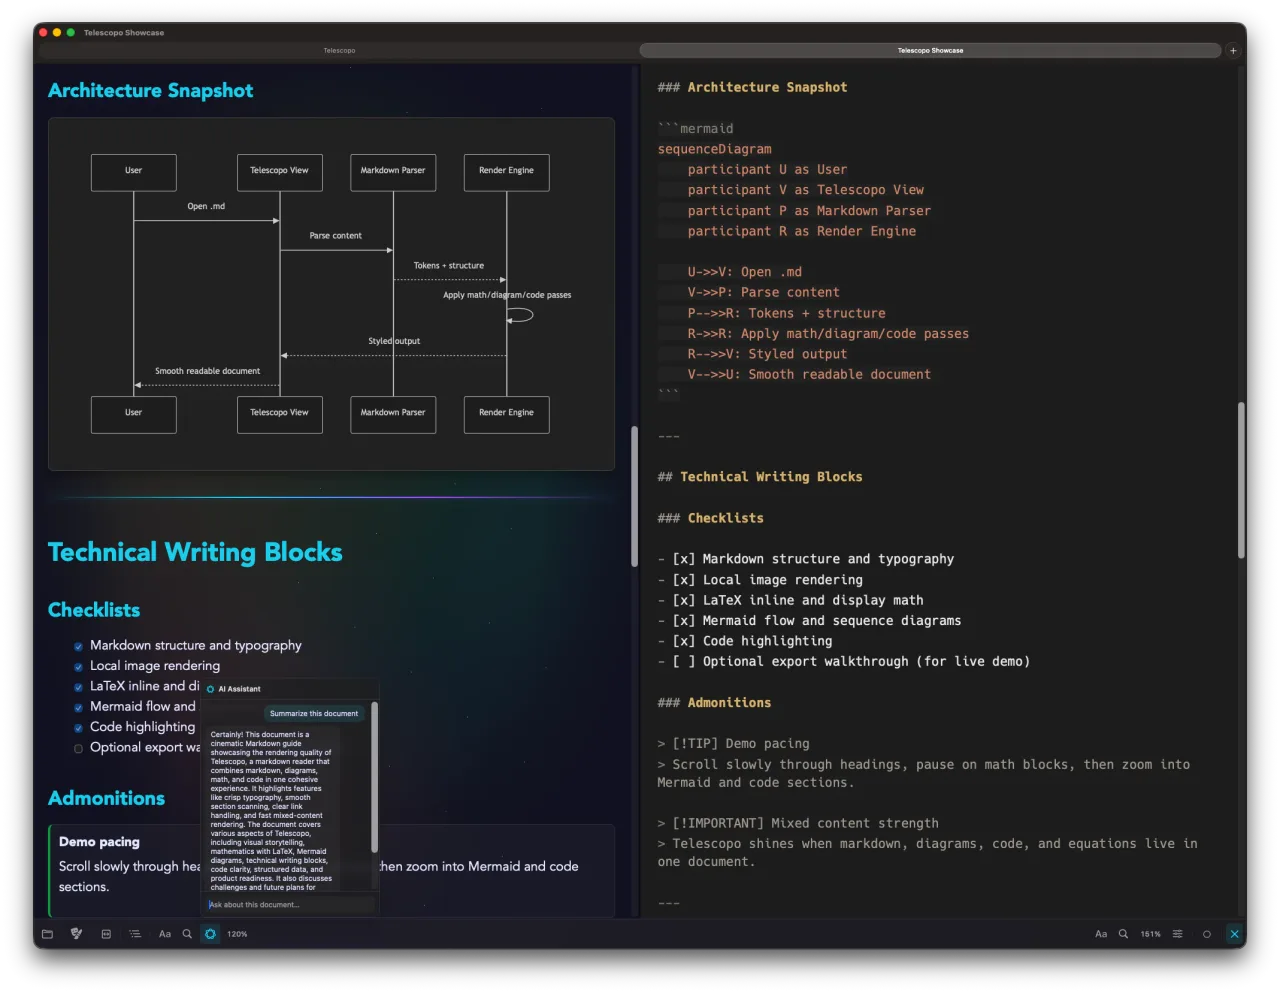Click '## Technical Writing Blocks' source line
The height and width of the screenshot is (993, 1280).
pos(760,477)
